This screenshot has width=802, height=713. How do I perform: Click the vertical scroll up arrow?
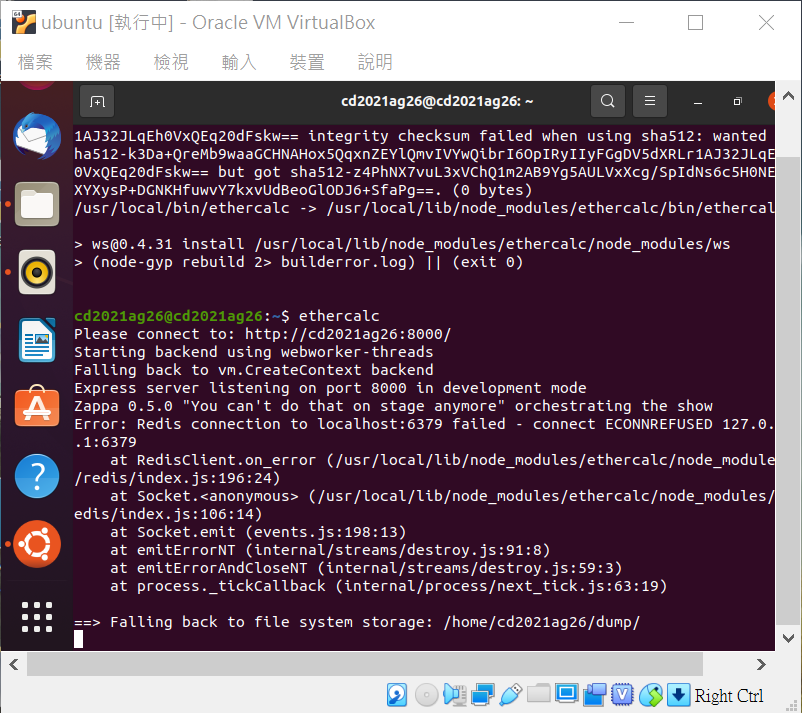788,96
